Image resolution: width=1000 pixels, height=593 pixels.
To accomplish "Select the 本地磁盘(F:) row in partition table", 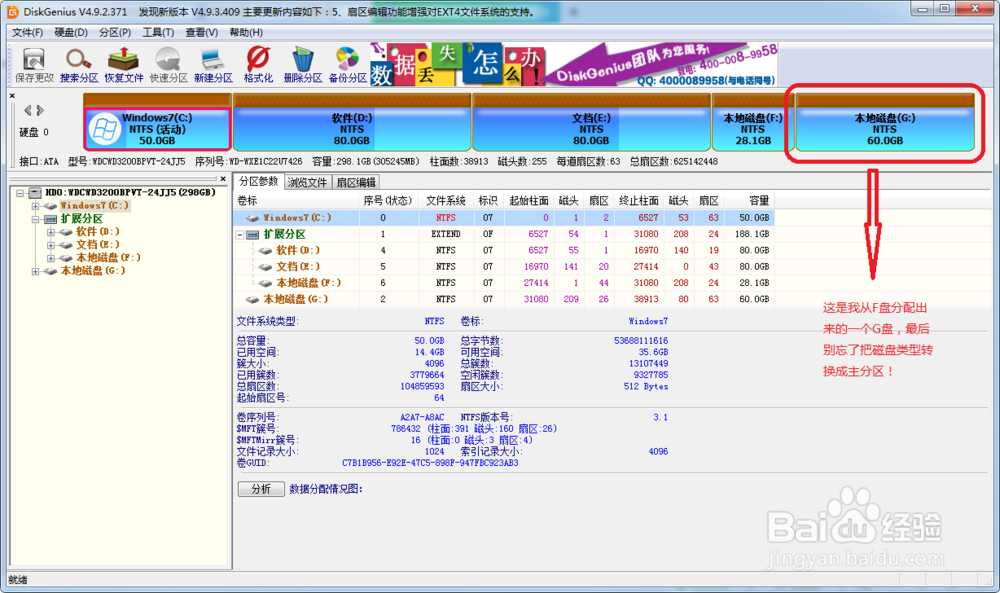I will tap(504, 283).
